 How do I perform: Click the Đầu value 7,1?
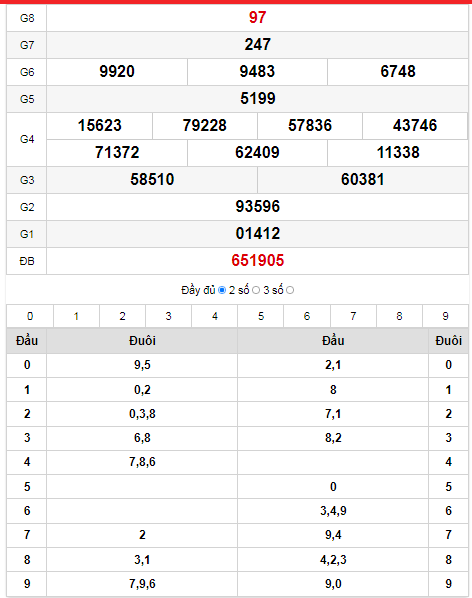pos(333,414)
